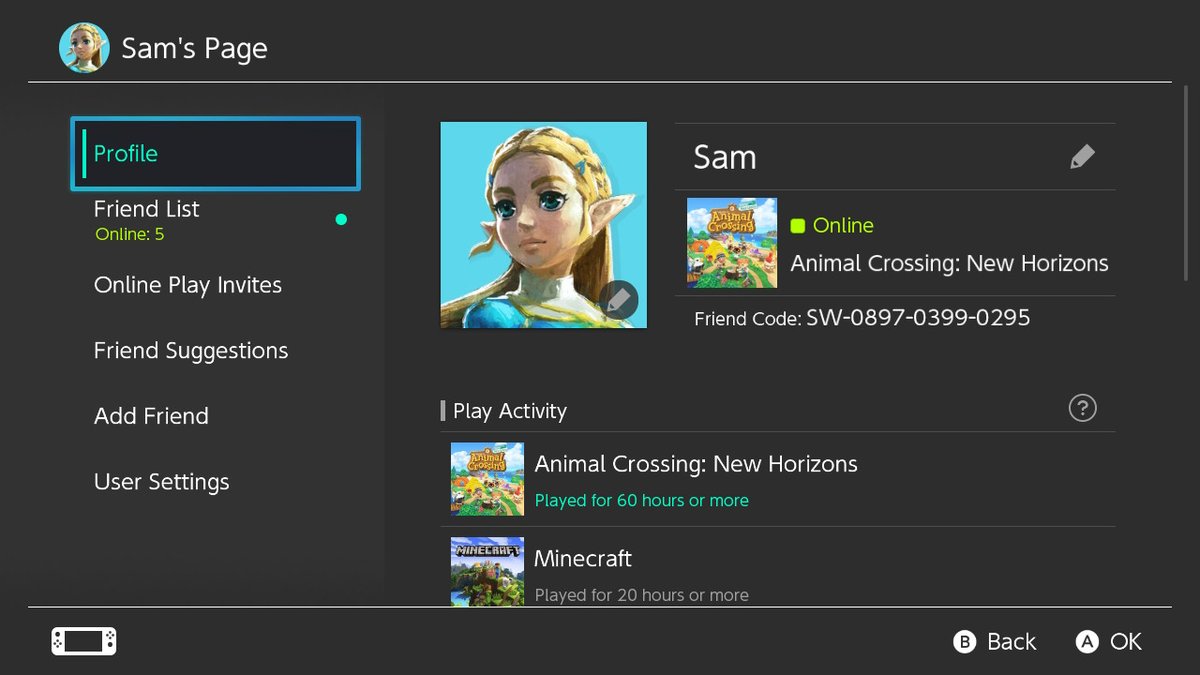
Task: Click the green Online status text
Action: pos(843,226)
